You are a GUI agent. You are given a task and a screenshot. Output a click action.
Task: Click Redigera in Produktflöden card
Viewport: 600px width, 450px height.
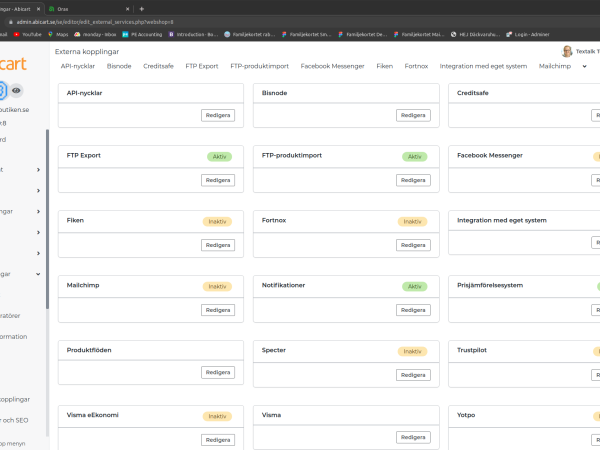pyautogui.click(x=218, y=372)
